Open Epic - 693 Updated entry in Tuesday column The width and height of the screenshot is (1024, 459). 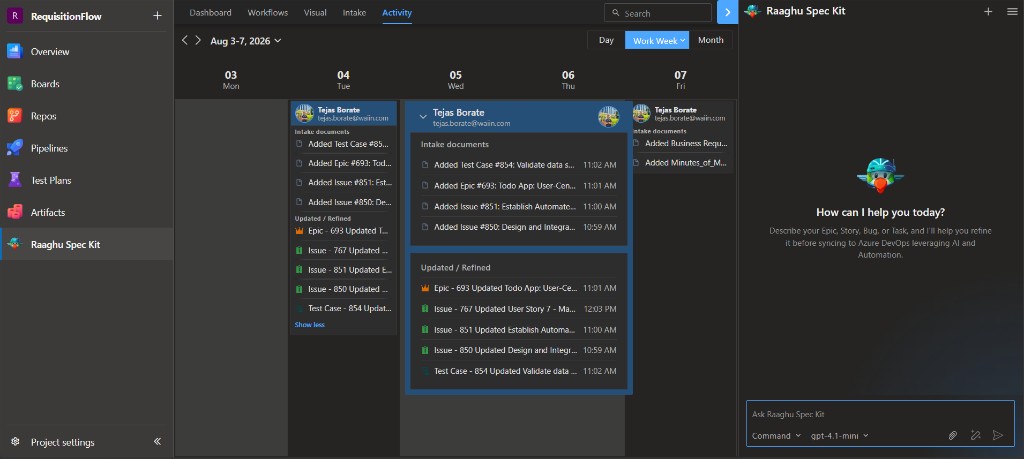tap(343, 230)
